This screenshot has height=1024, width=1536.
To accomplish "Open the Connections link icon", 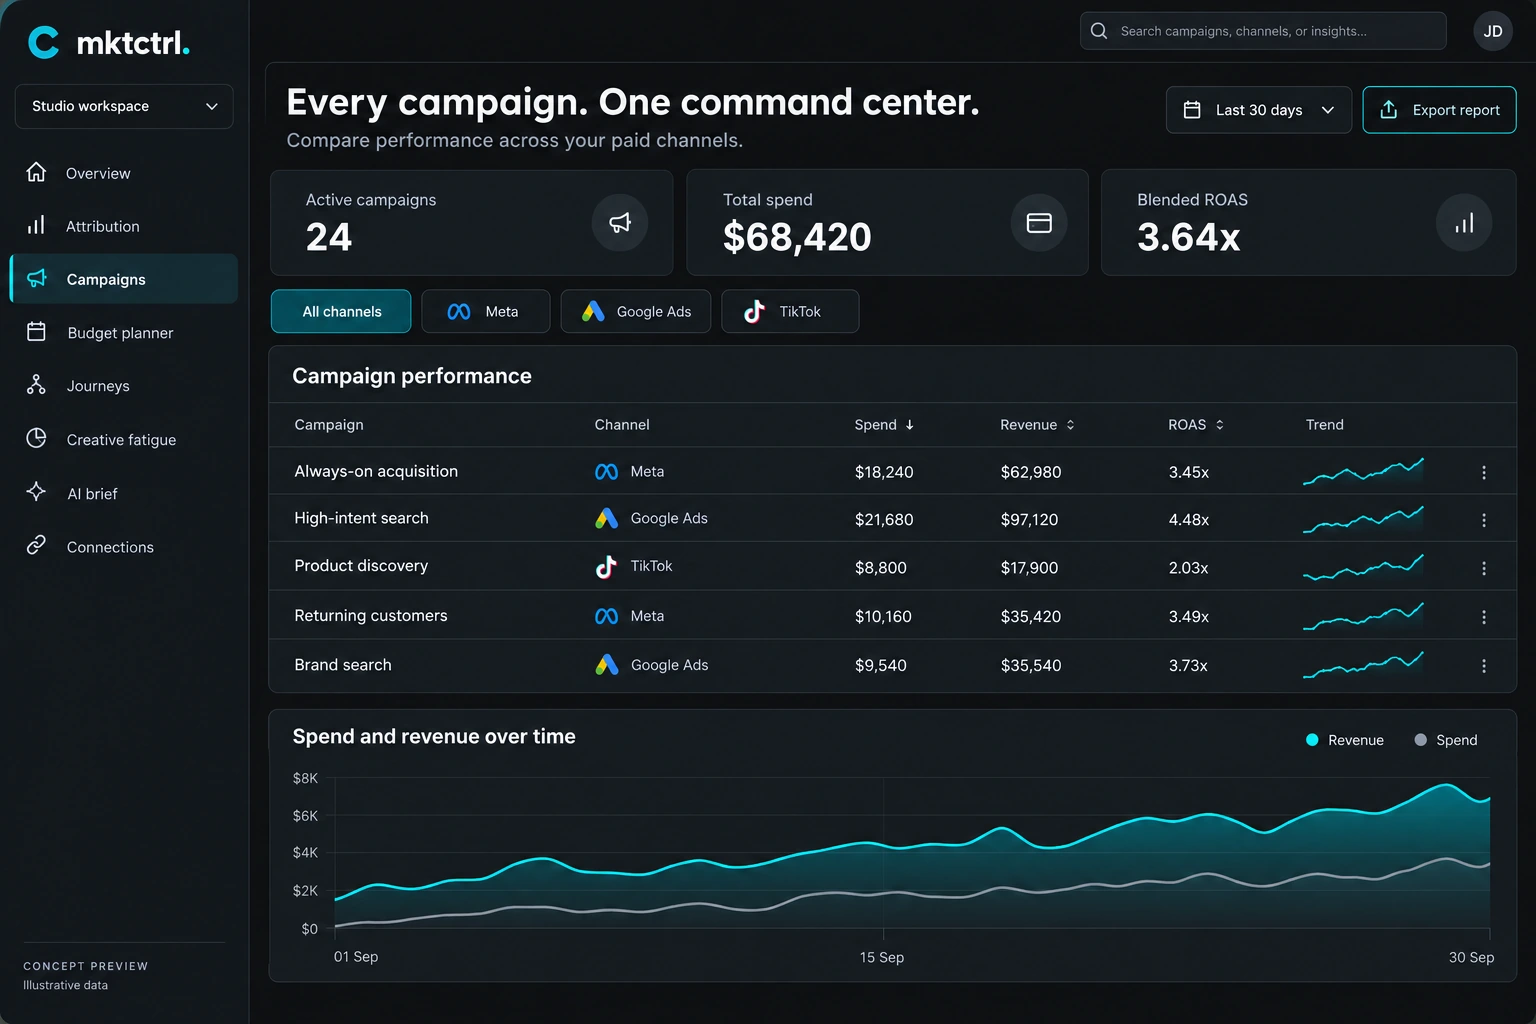I will [36, 545].
